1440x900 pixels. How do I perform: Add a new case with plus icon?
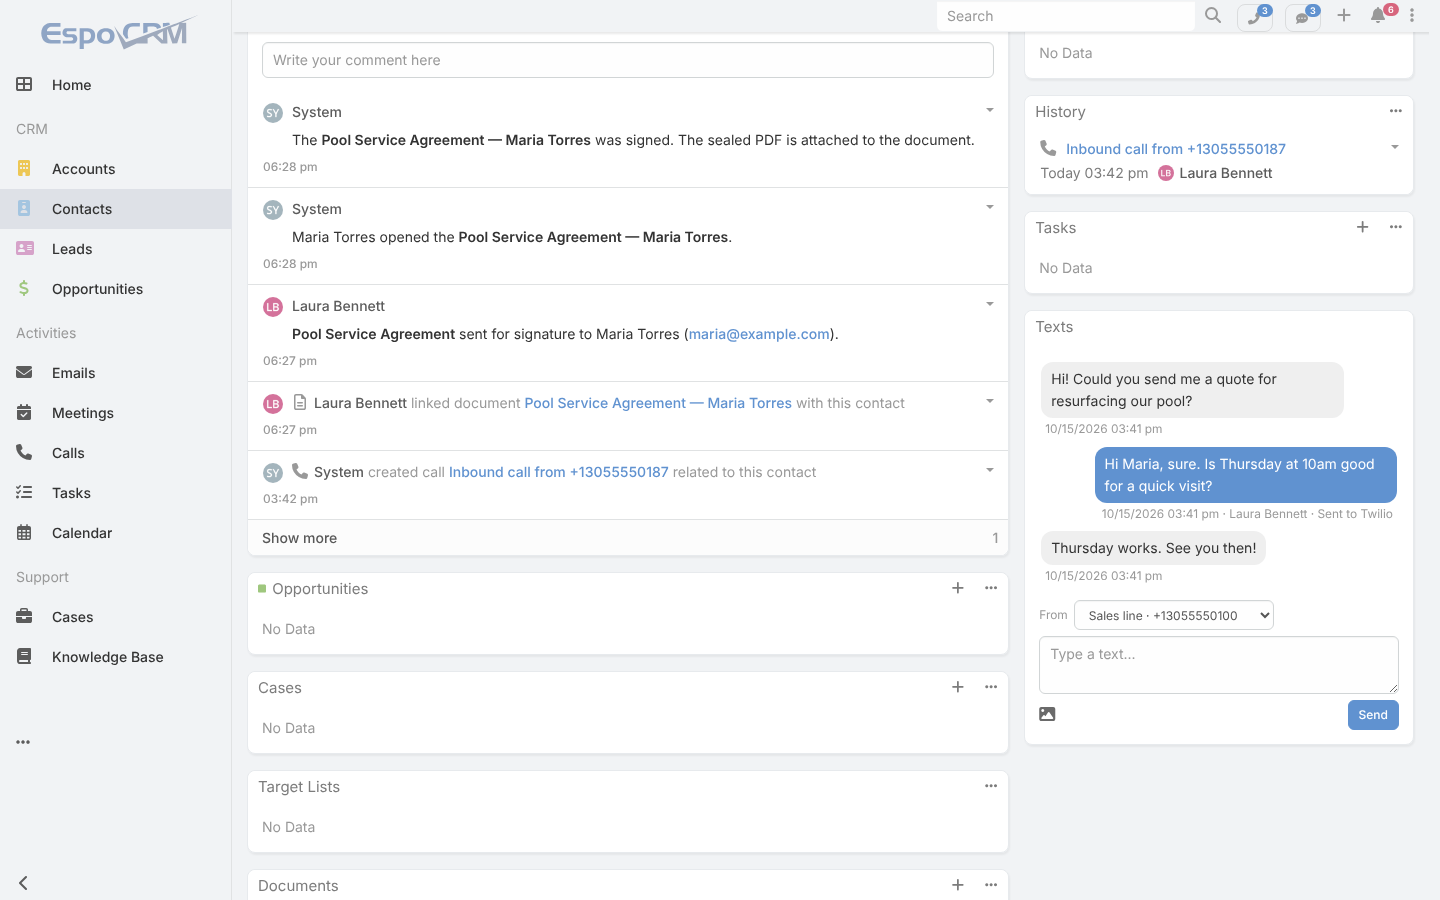point(958,687)
